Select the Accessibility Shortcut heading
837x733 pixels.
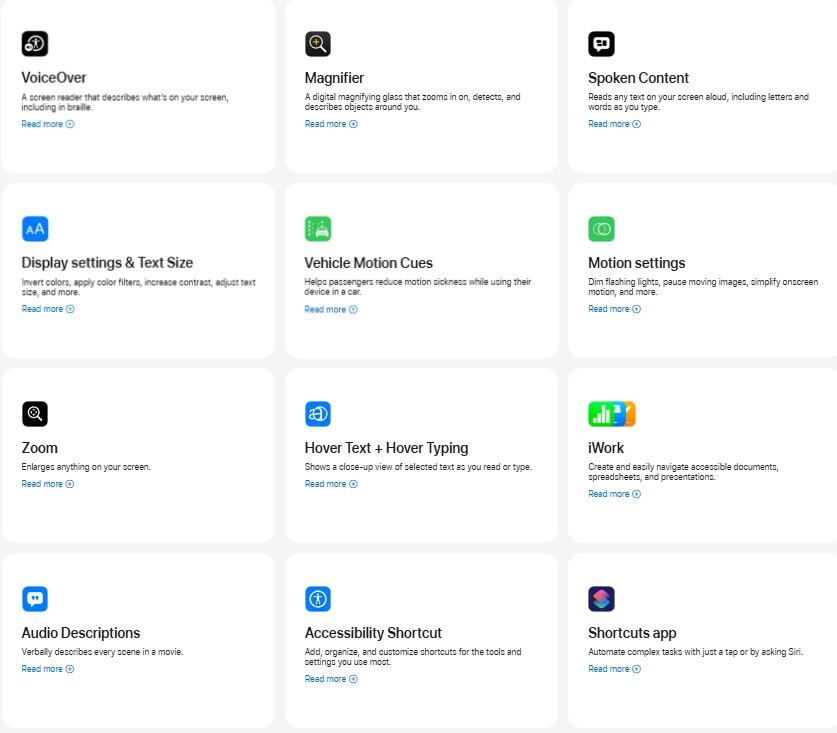(x=373, y=633)
